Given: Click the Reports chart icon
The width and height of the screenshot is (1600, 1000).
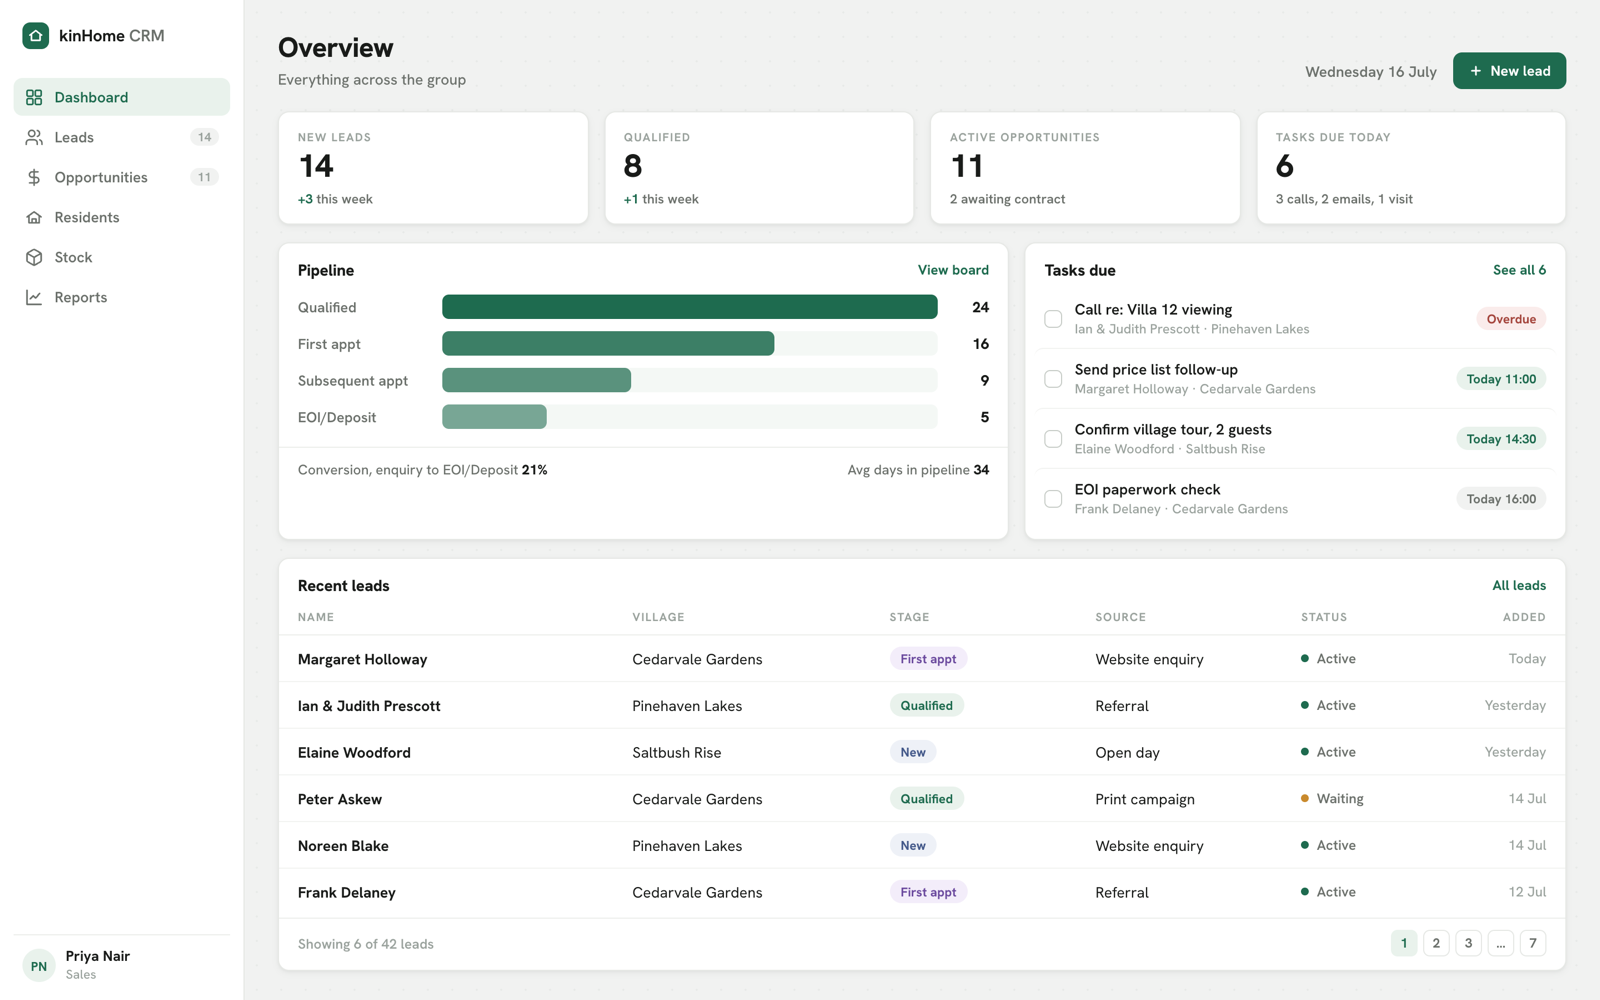Looking at the screenshot, I should pos(34,297).
